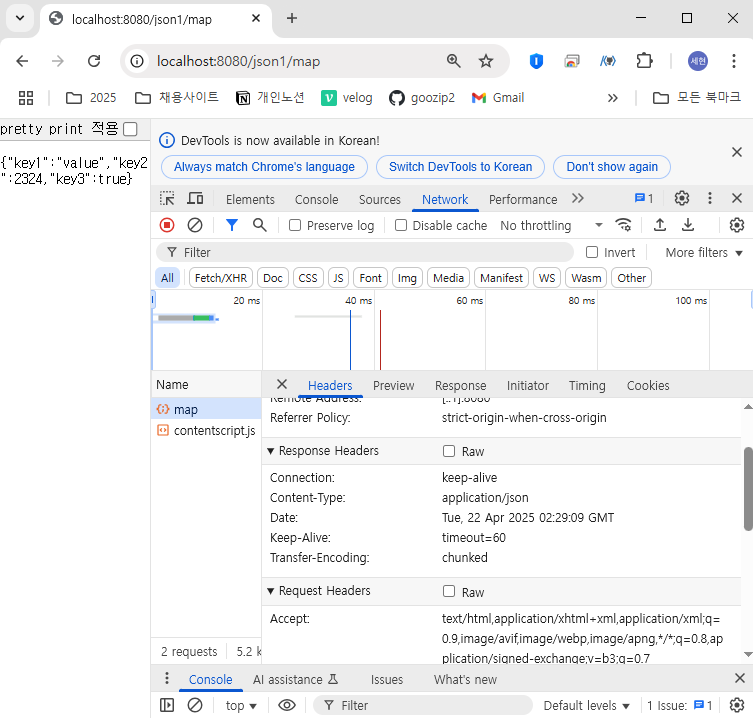Open the Response tab of the request

coord(461,386)
